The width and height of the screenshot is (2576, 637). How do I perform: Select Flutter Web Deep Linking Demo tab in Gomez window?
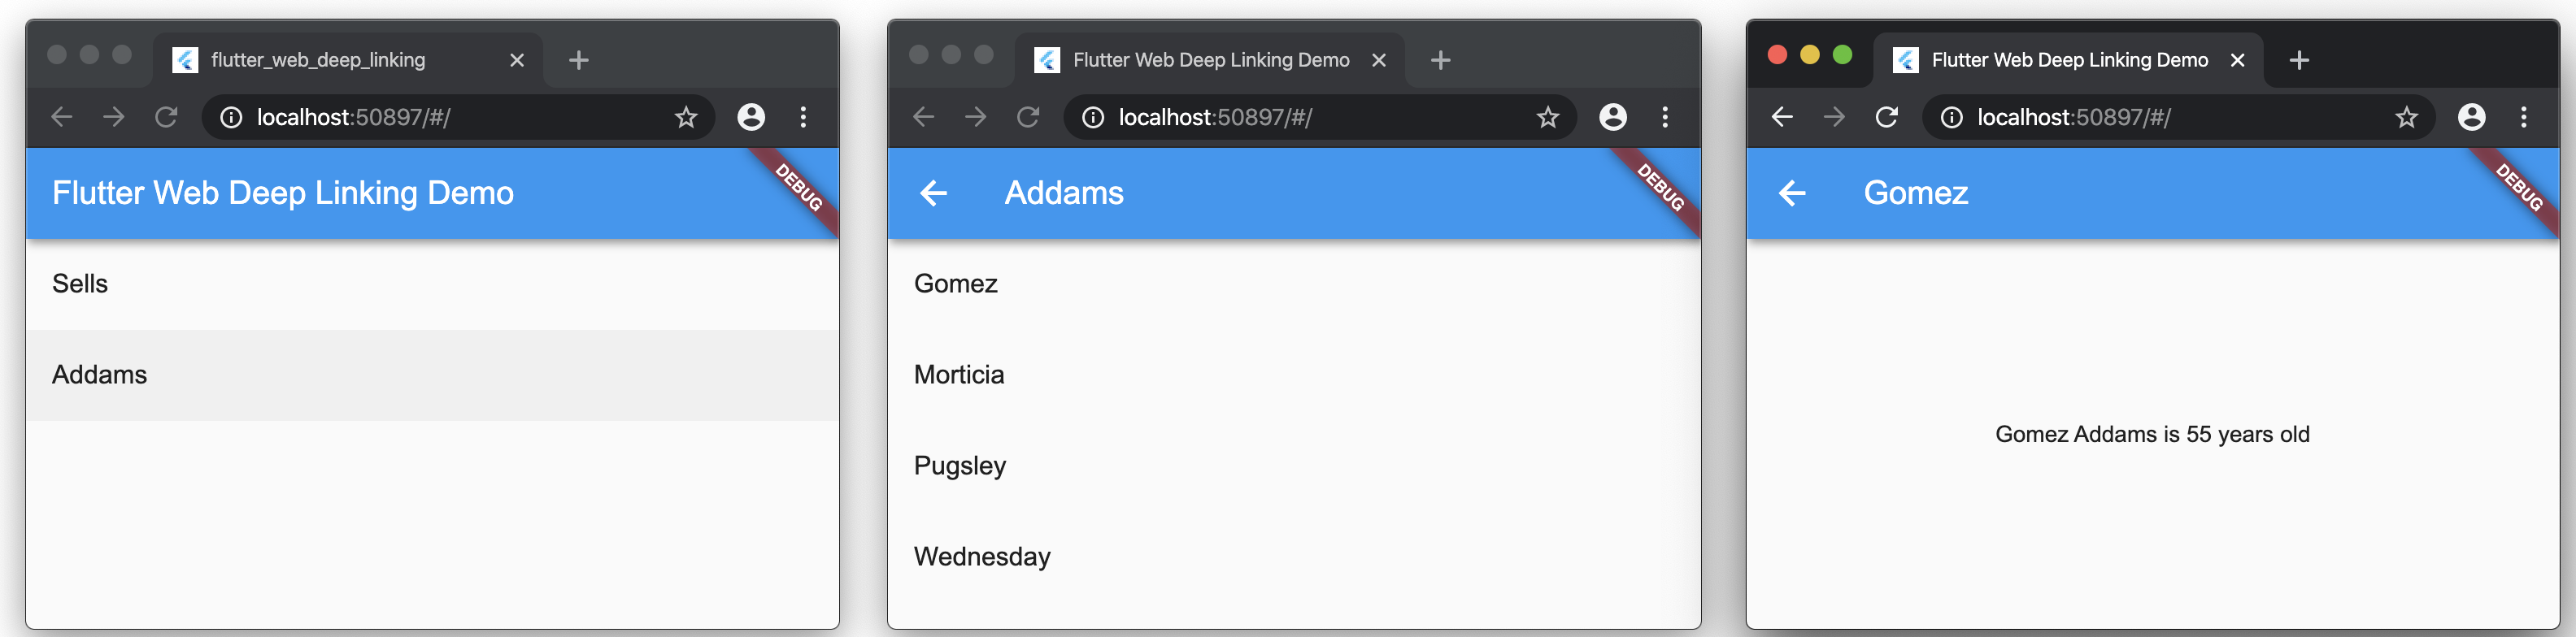click(2068, 61)
